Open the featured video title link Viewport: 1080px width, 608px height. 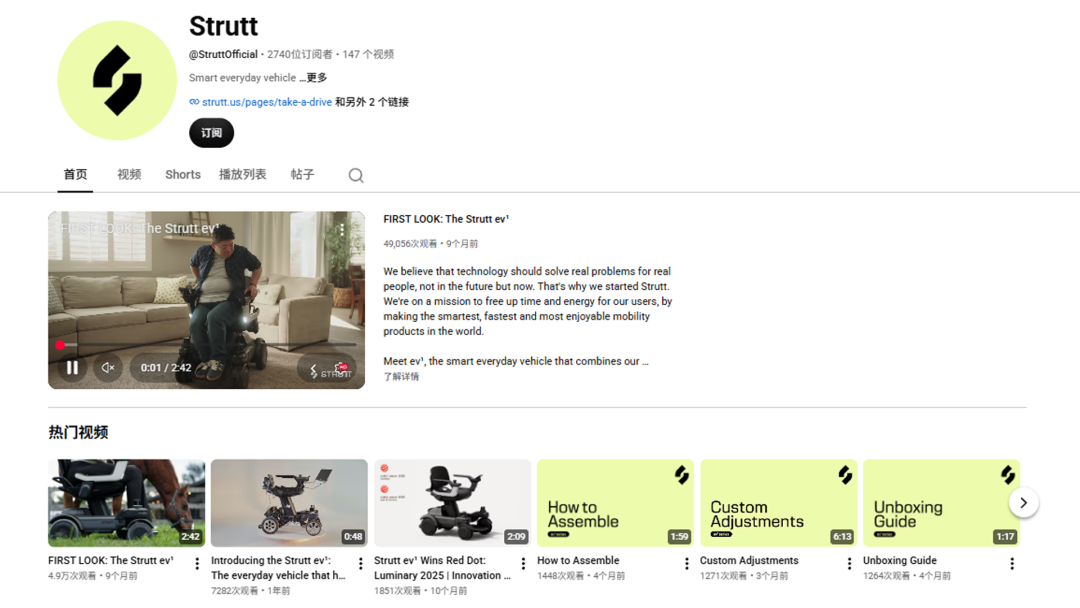point(446,219)
